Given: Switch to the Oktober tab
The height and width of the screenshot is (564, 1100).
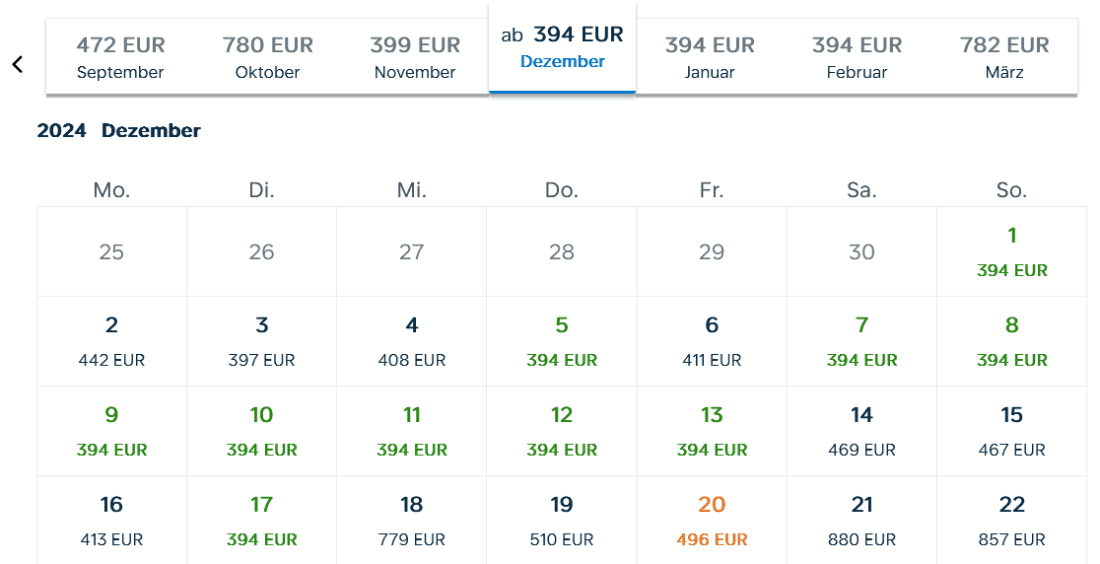Looking at the screenshot, I should point(267,57).
